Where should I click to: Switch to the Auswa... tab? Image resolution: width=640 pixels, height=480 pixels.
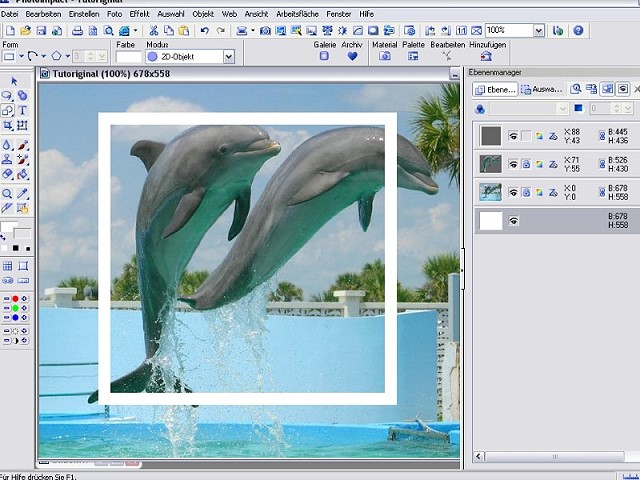pyautogui.click(x=542, y=89)
